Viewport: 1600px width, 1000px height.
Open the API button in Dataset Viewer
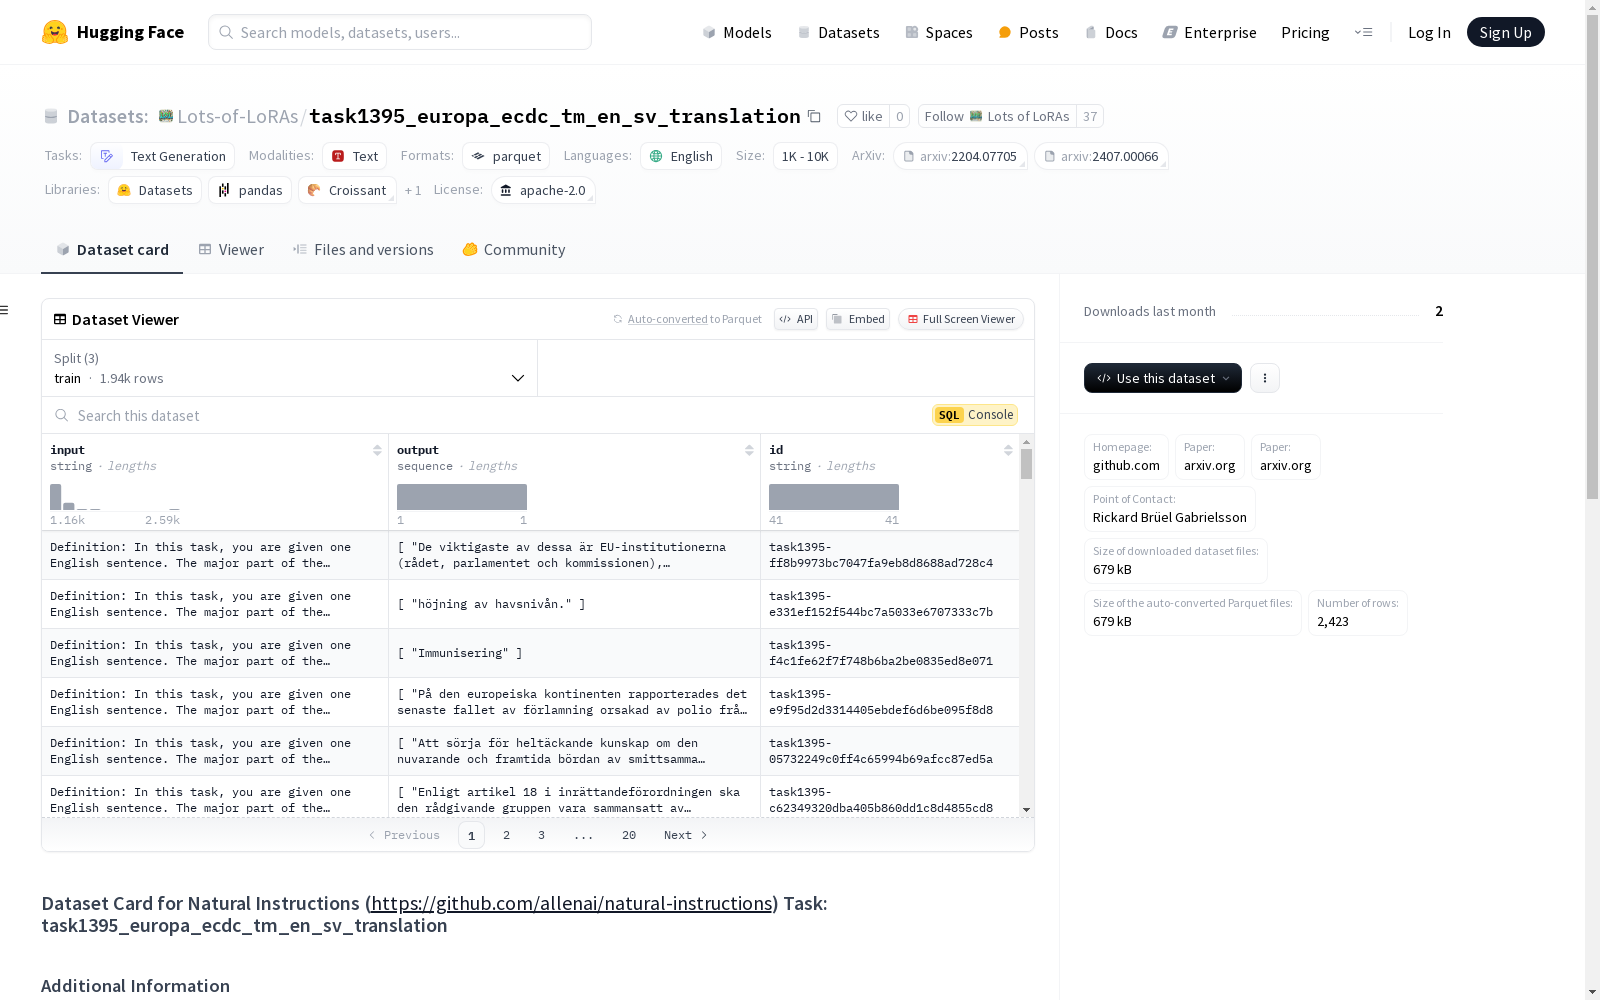[x=796, y=319]
